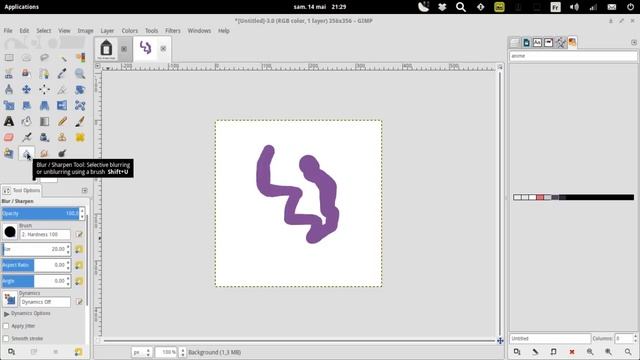640x360 pixels.
Task: Select the Free Select lasso tool
Action: [44, 58]
